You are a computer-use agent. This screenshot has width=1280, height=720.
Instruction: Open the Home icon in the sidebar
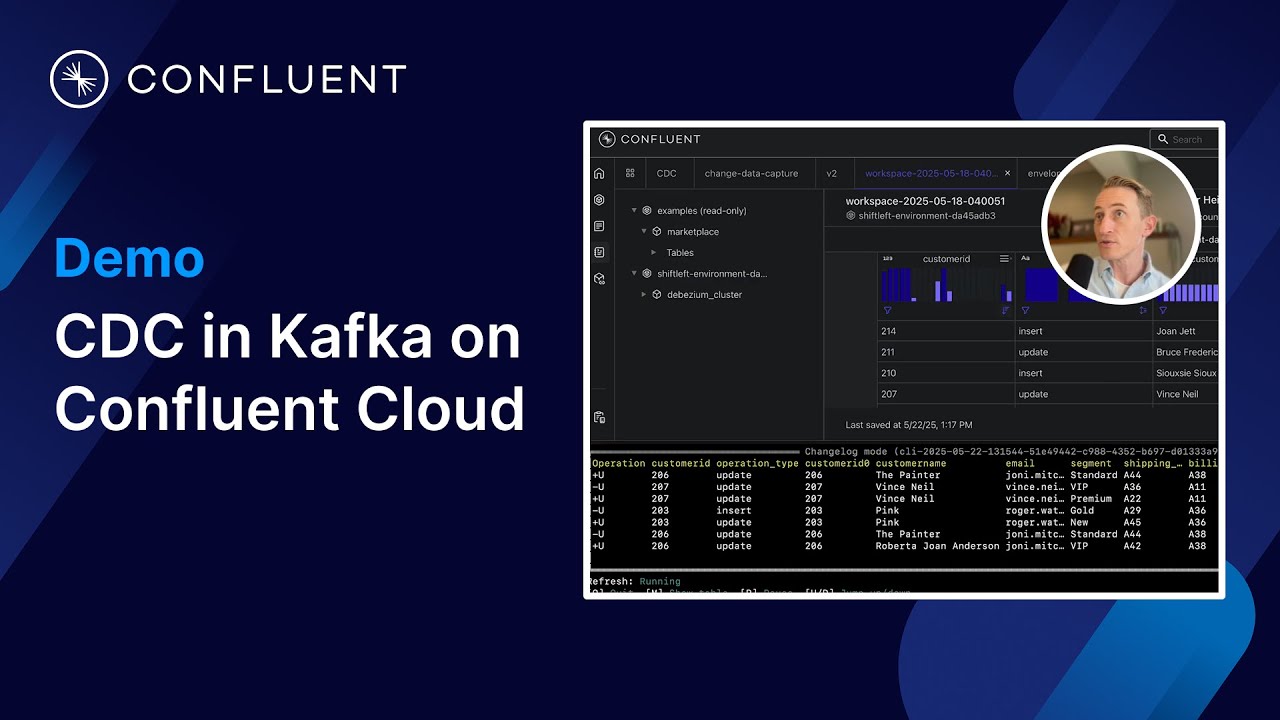[x=599, y=173]
